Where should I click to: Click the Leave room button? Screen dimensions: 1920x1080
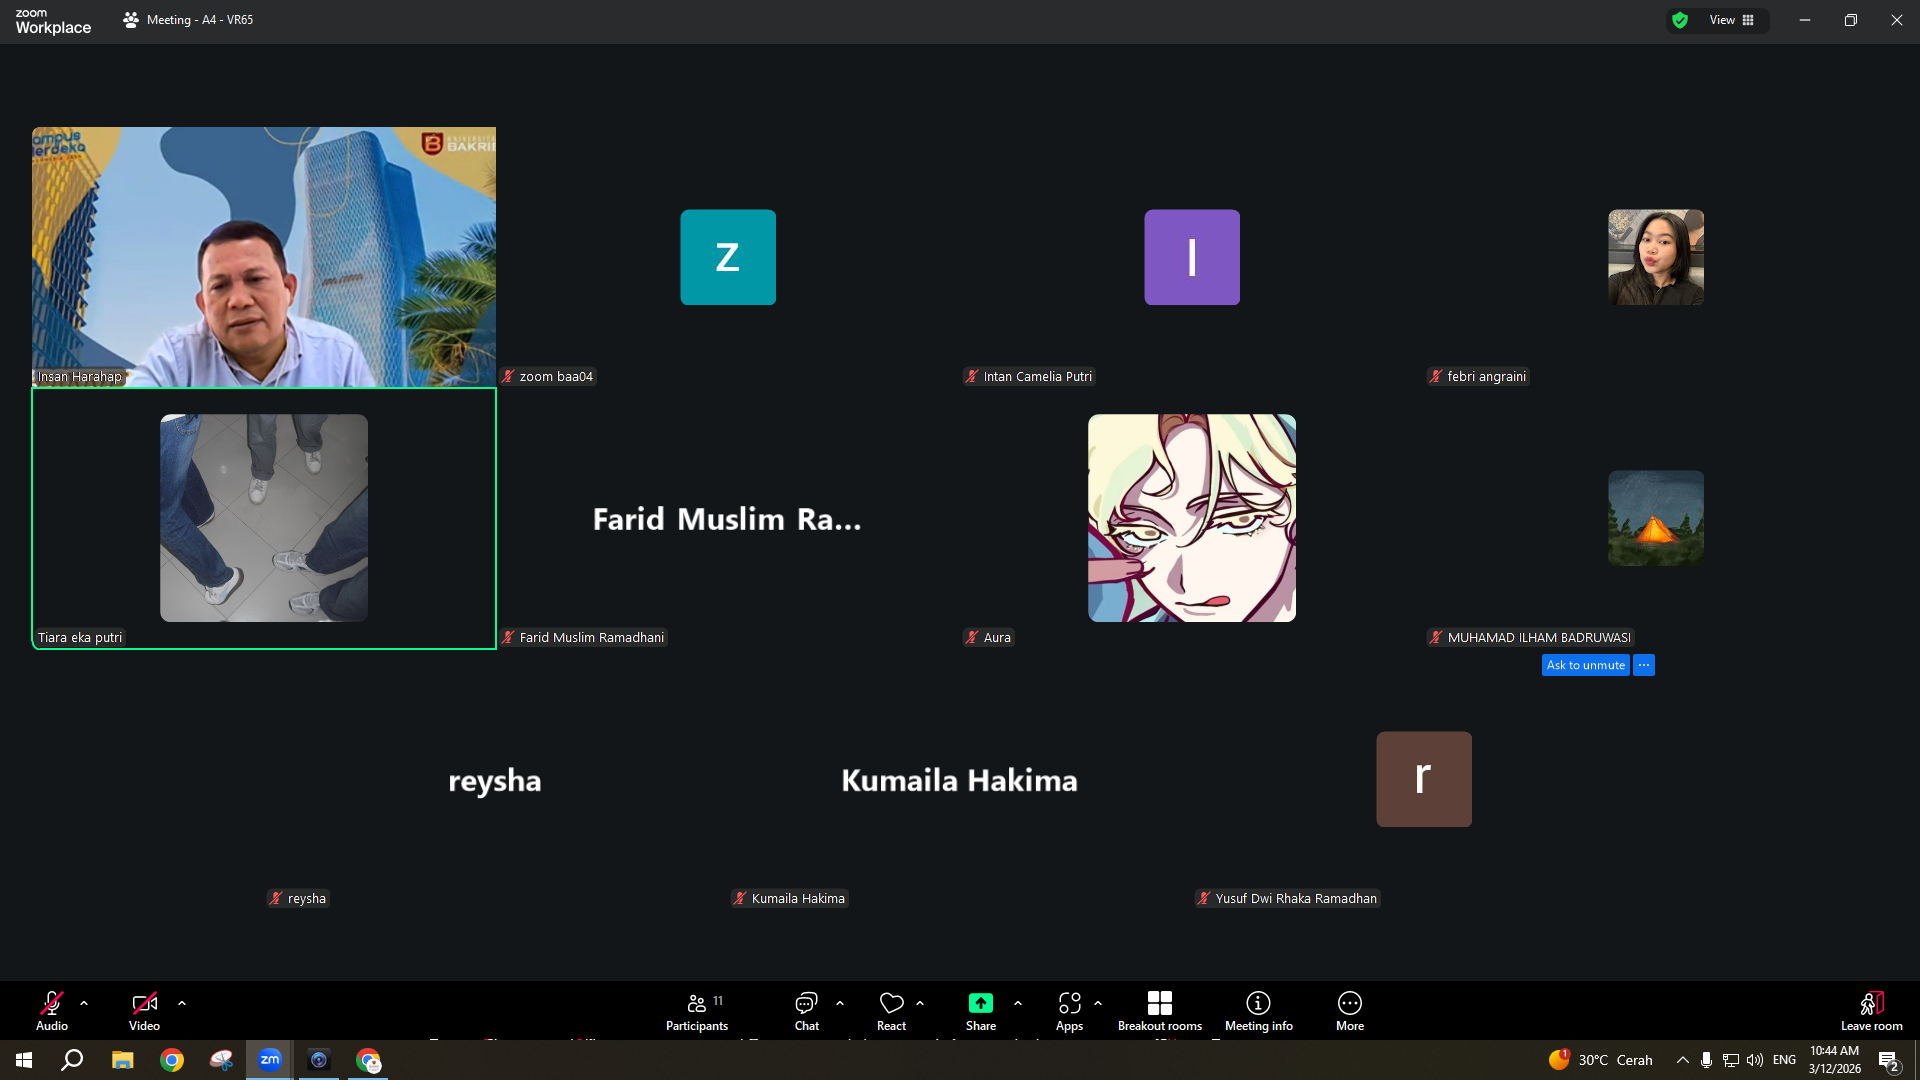point(1871,1010)
